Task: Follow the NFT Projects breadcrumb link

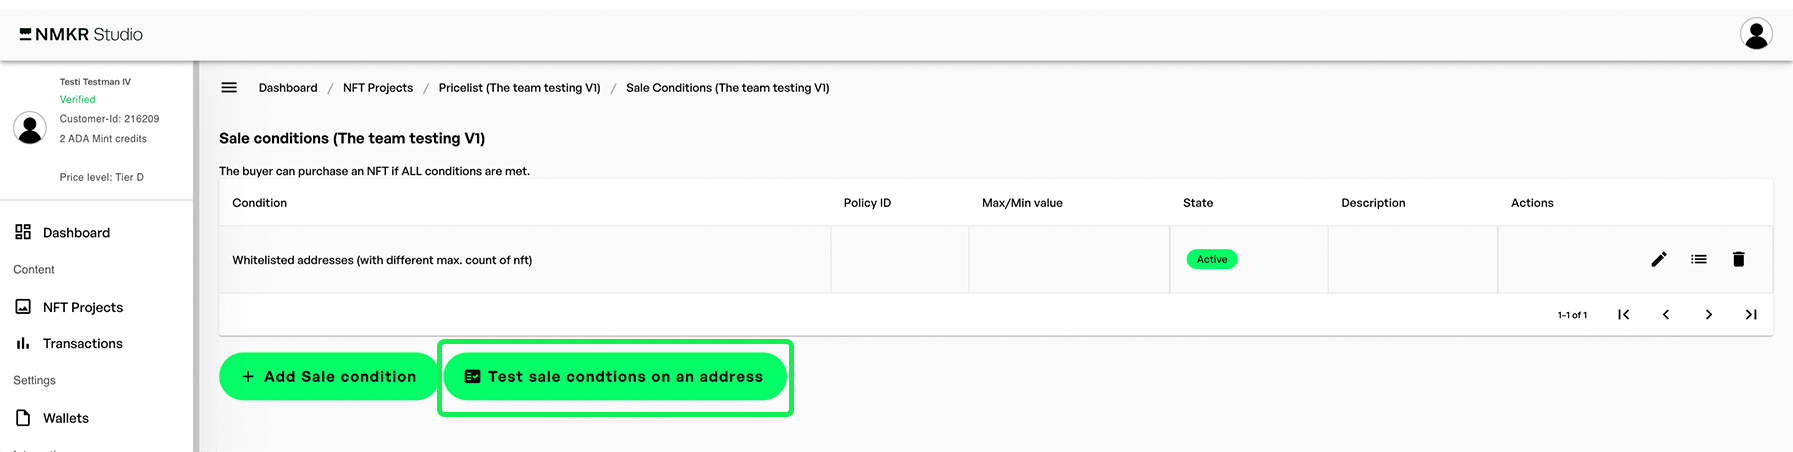Action: point(378,88)
